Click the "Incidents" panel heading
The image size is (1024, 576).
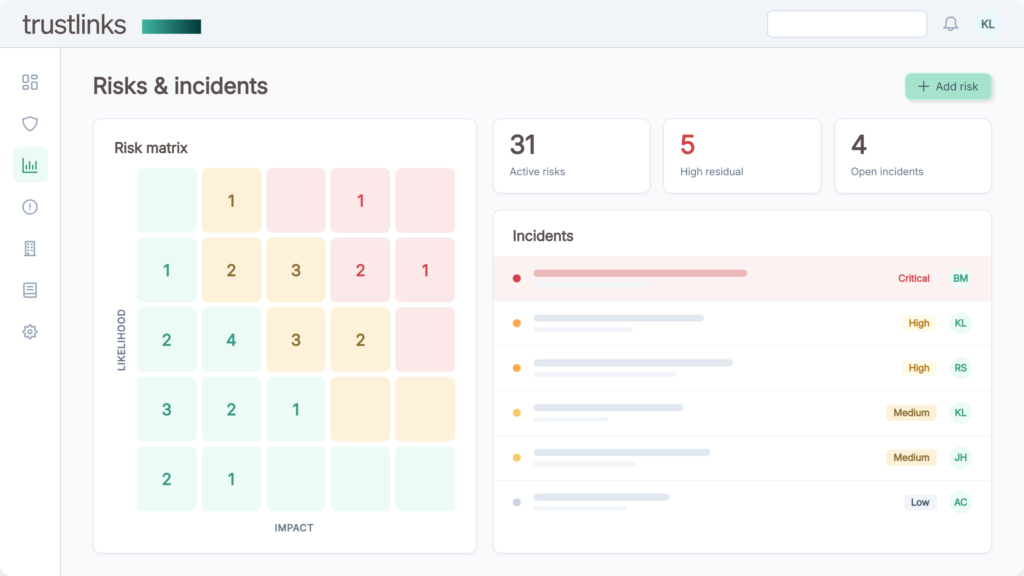(x=543, y=236)
